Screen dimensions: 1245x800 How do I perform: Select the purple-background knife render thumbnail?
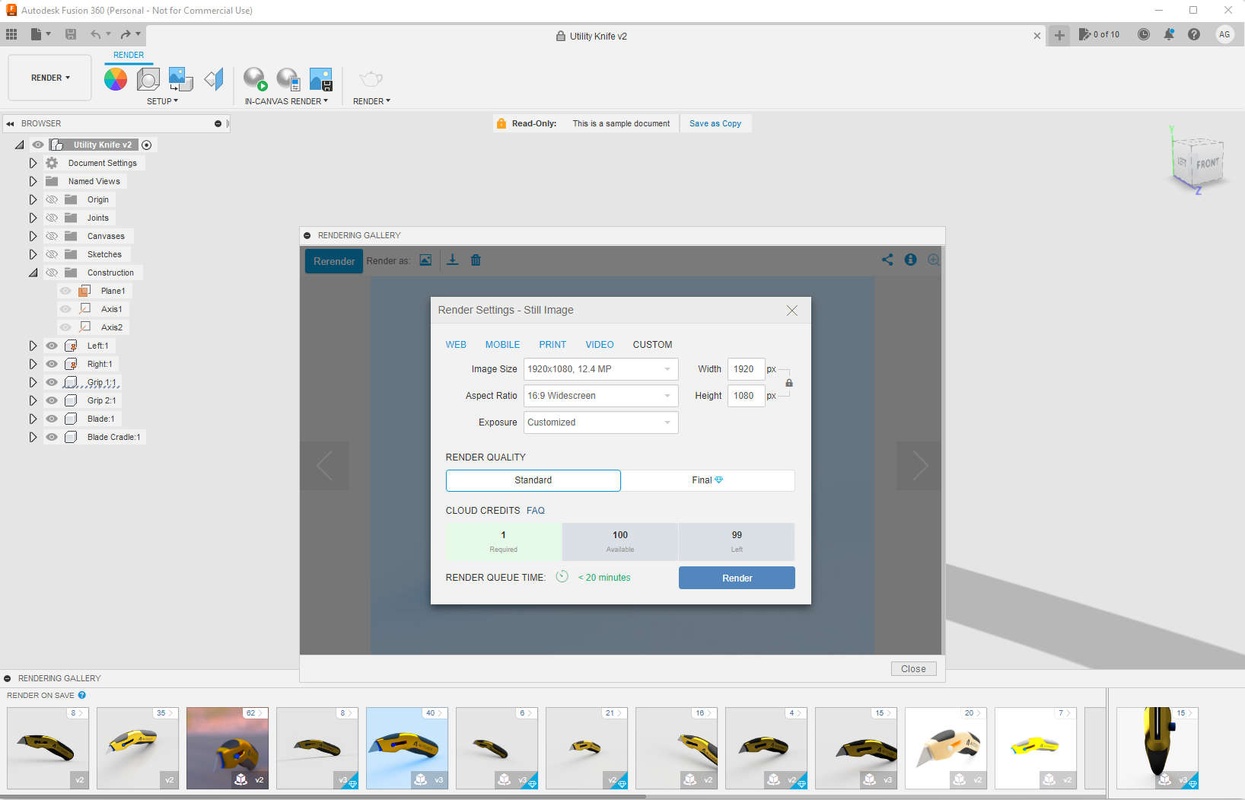click(x=227, y=748)
